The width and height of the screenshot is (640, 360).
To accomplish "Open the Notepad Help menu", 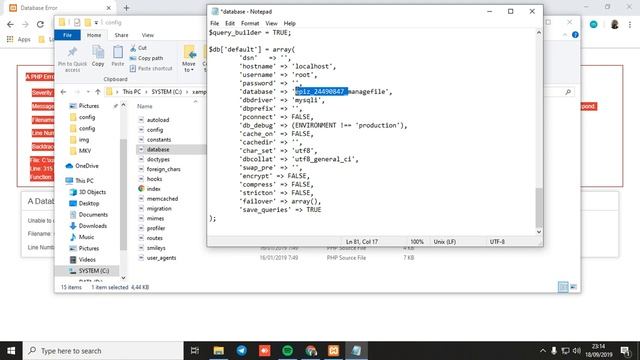I will 289,23.
